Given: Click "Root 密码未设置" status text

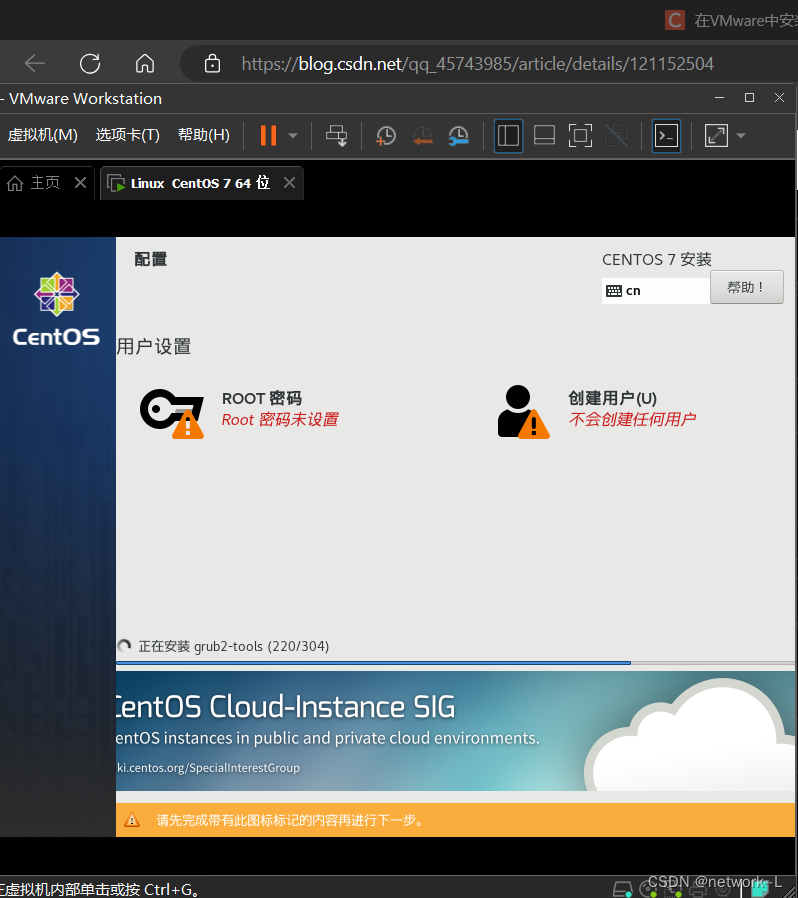Looking at the screenshot, I should [x=280, y=419].
